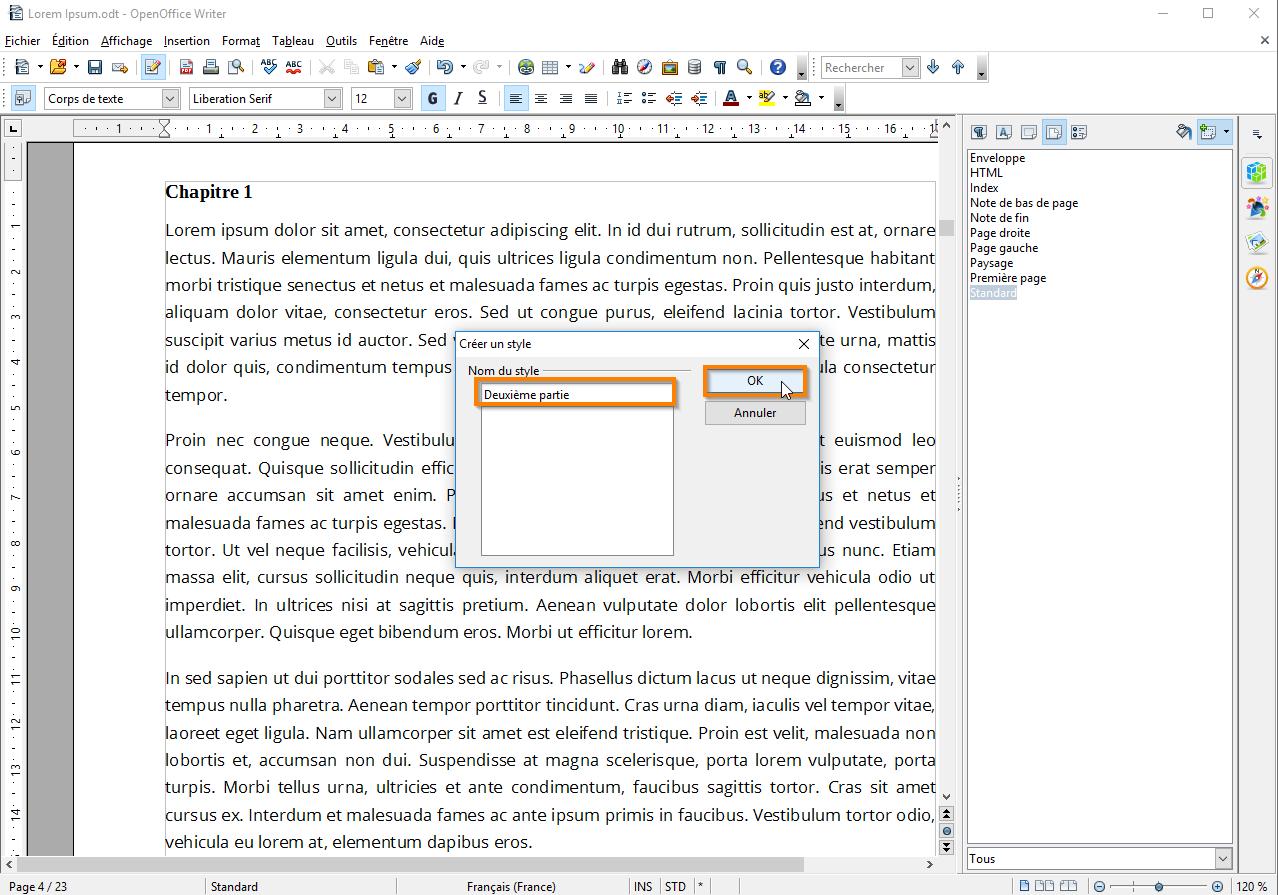Select Fill Format Mode paint bucket
Image resolution: width=1278 pixels, height=895 pixels.
(1184, 131)
